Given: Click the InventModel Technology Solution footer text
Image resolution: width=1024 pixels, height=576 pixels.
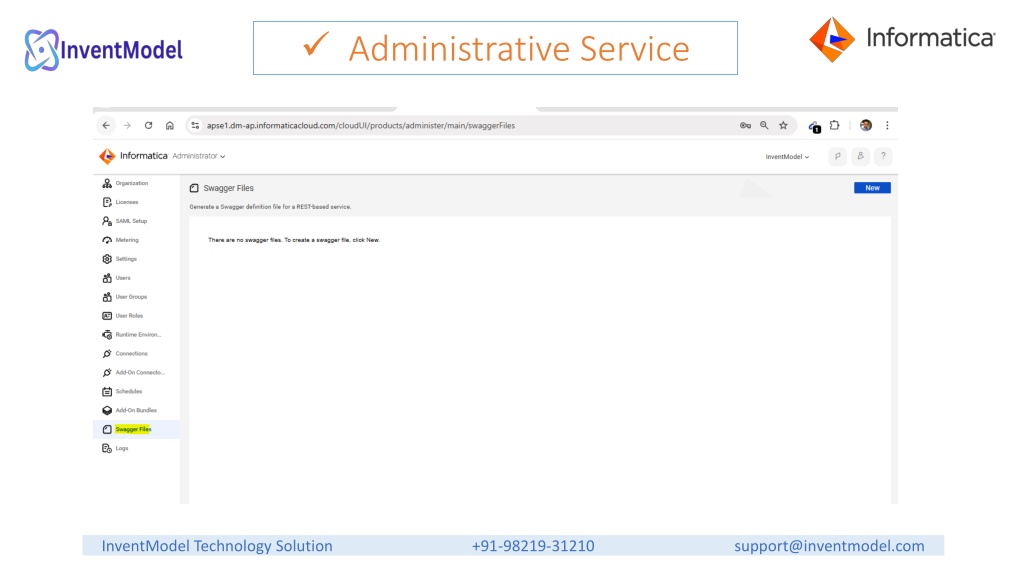Looking at the screenshot, I should click(217, 546).
